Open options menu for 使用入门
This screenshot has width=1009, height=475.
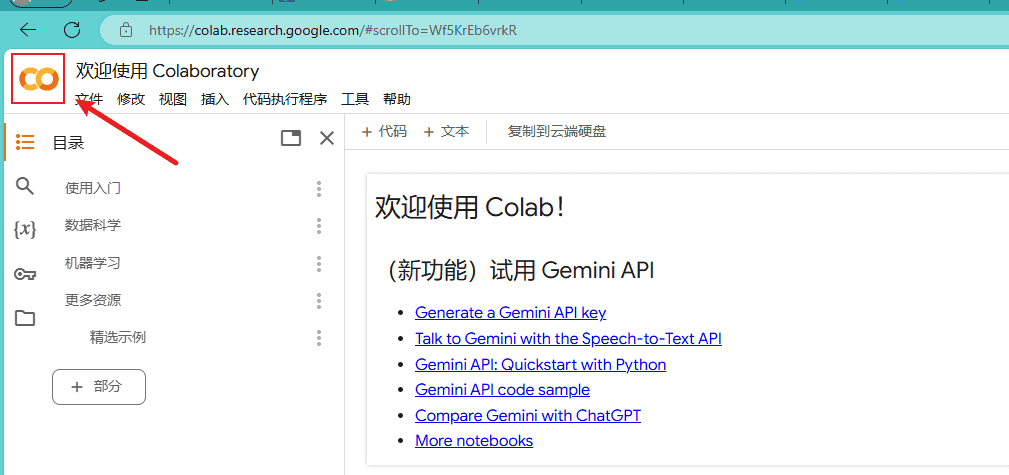(x=319, y=189)
